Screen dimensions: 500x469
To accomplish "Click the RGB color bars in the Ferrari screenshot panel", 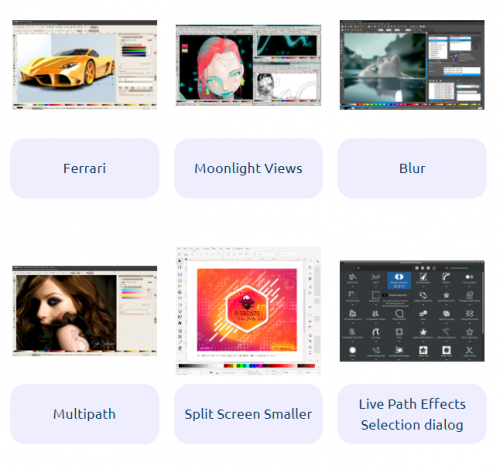I will [x=134, y=50].
